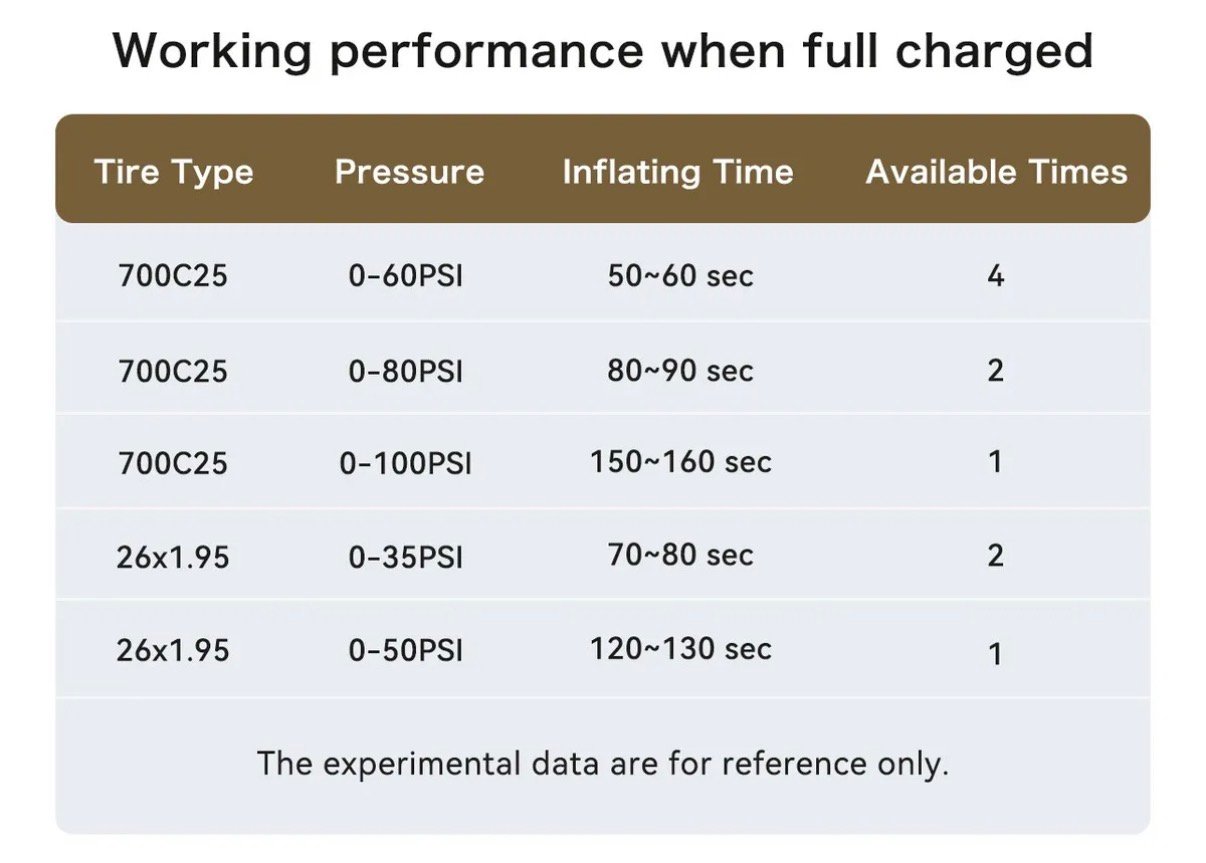Select the available times value 4

pyautogui.click(x=995, y=276)
